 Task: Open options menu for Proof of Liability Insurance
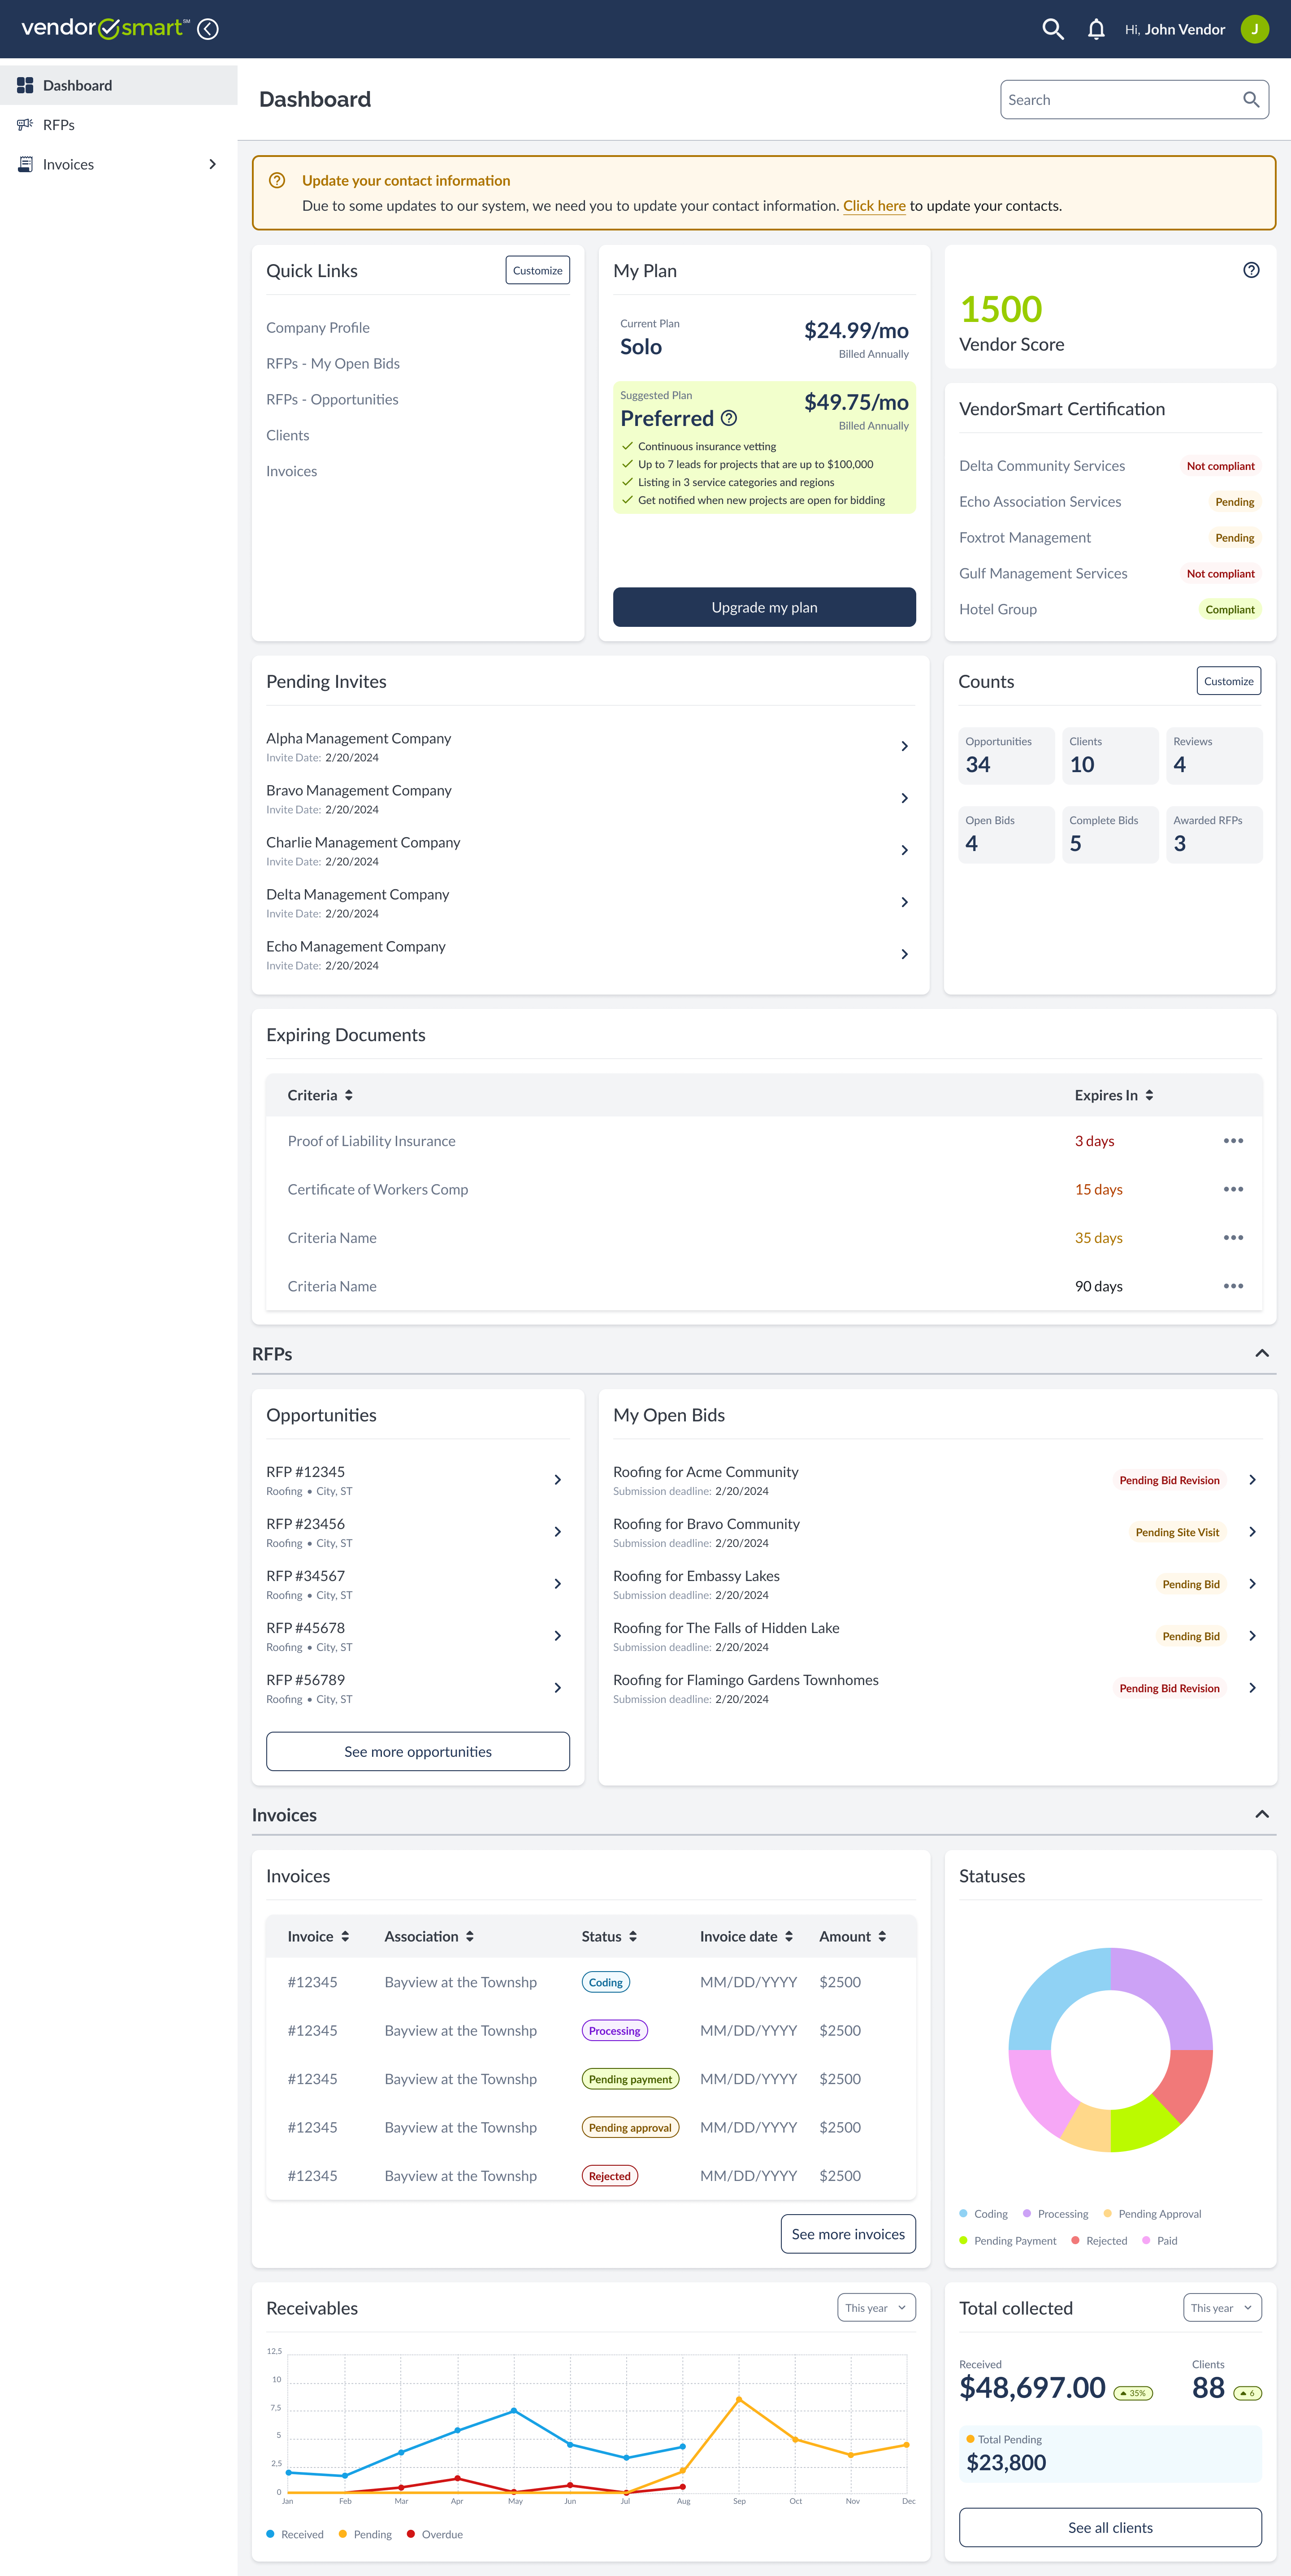tap(1233, 1141)
